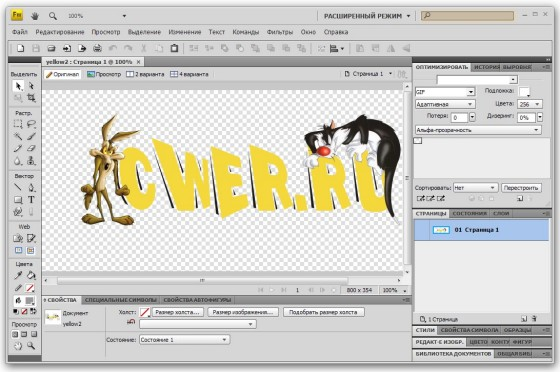Switch to the СЛОИ panel tab
560x372 pixels.
[x=501, y=213]
